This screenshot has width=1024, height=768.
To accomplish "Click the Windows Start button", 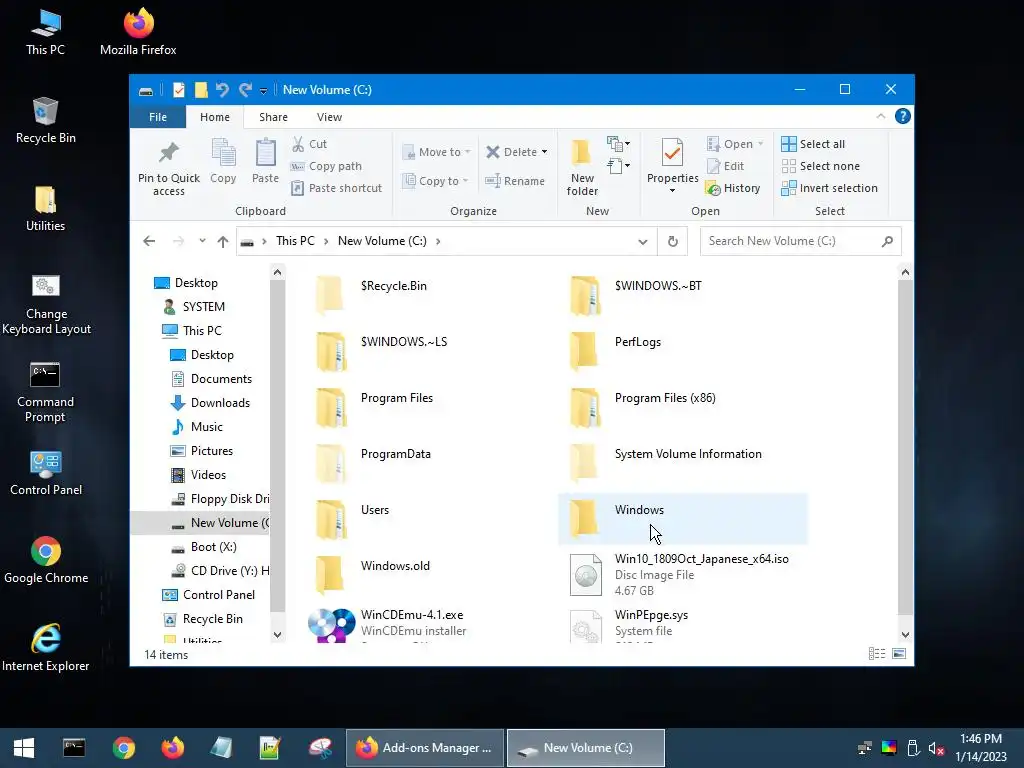I will (x=24, y=748).
